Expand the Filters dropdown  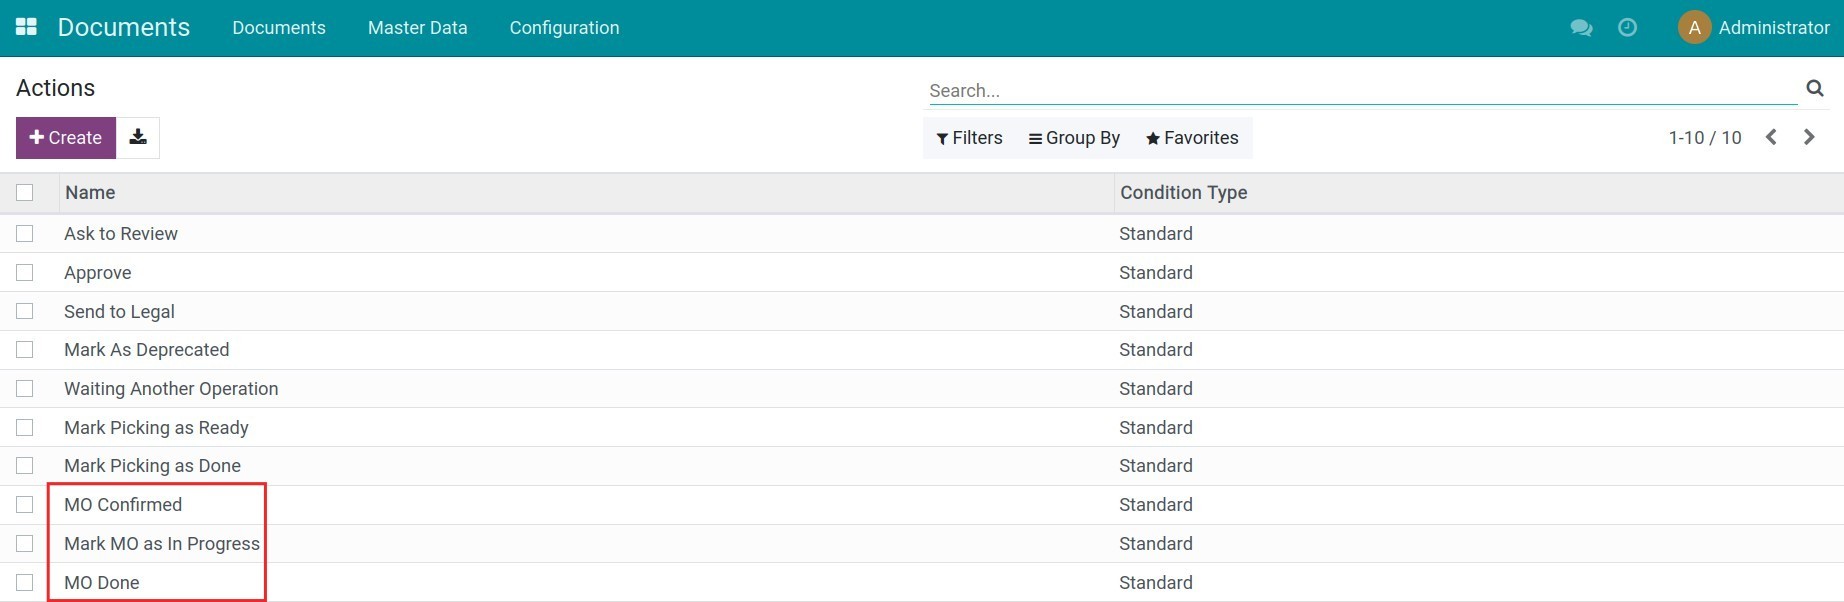pyautogui.click(x=969, y=138)
